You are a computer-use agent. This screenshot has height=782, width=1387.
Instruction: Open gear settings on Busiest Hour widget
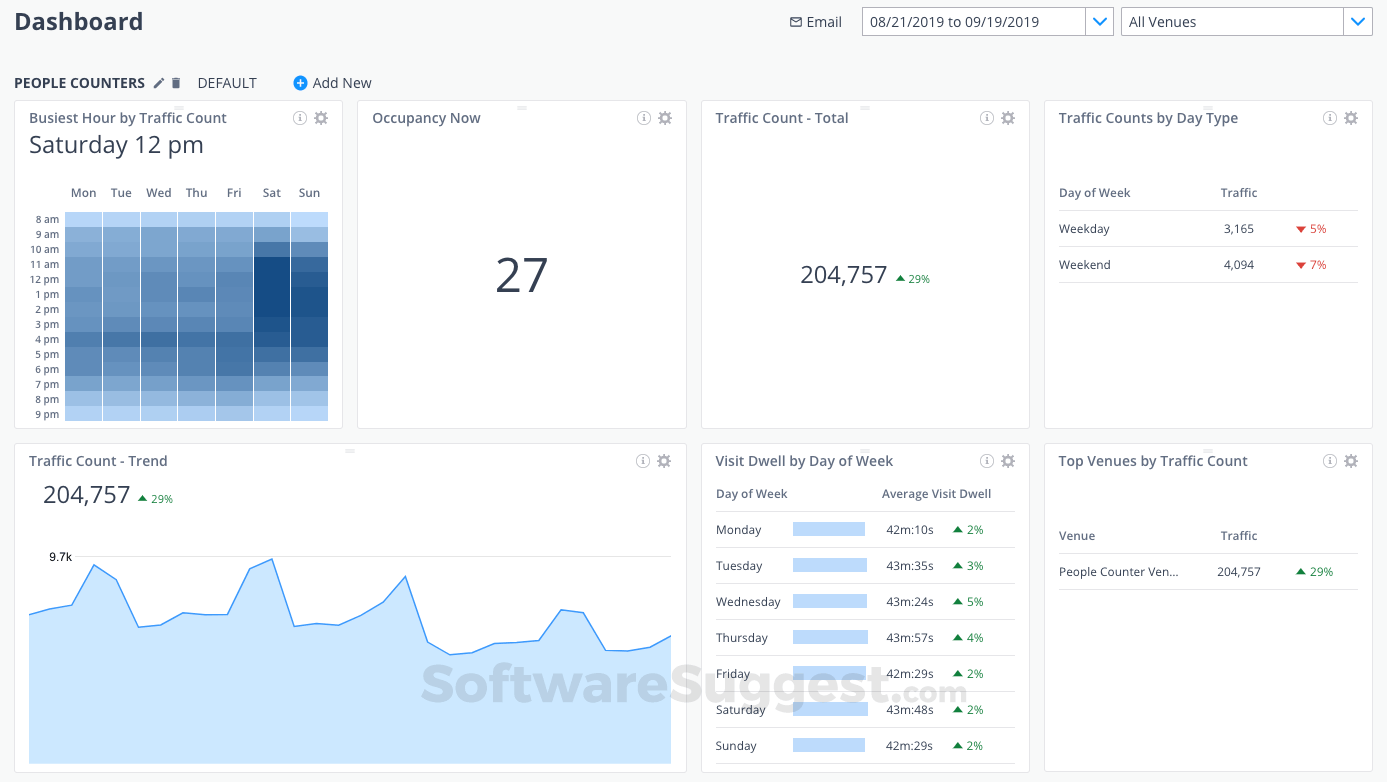(x=321, y=117)
